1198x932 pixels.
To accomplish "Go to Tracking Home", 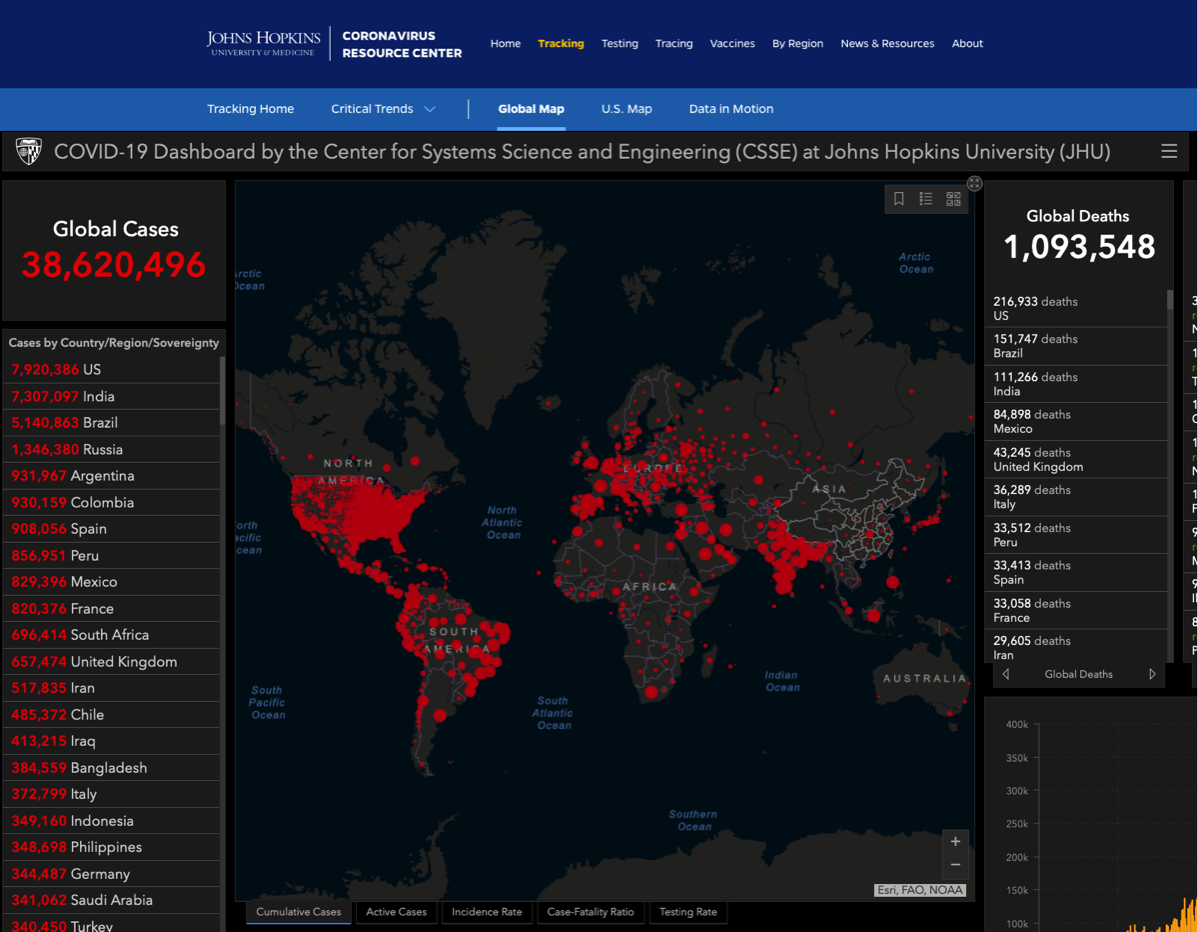I will click(x=251, y=108).
